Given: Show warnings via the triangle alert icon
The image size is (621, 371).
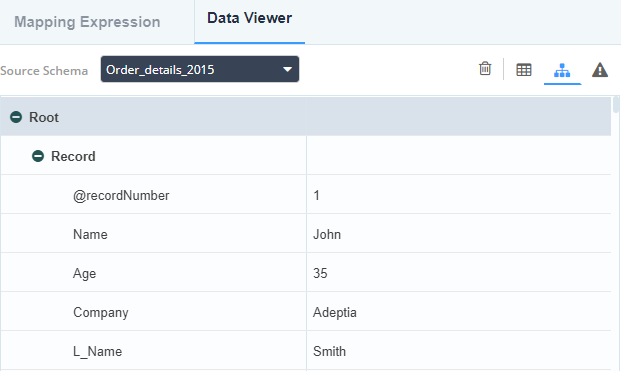Looking at the screenshot, I should [600, 70].
